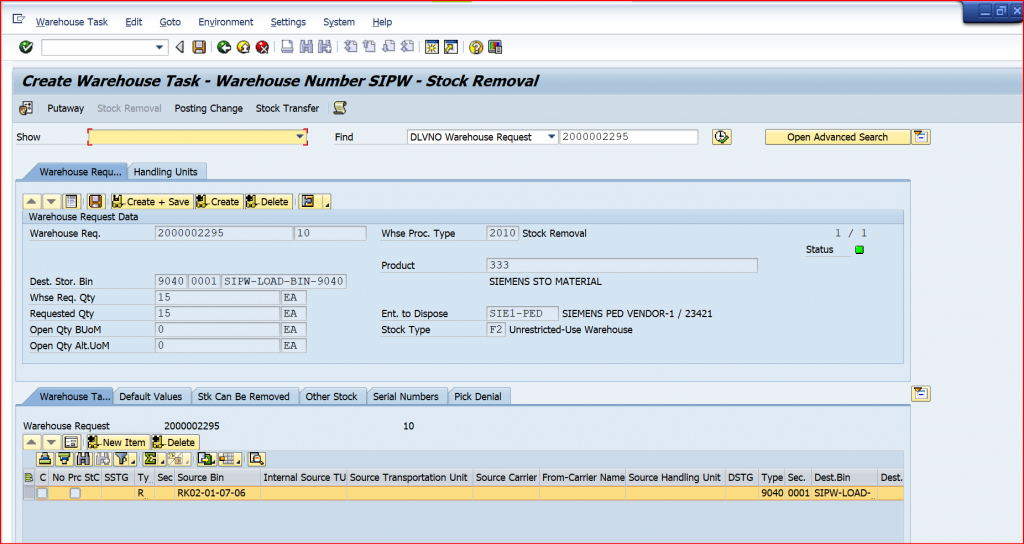Click the green checkmark Enter icon

(26, 47)
